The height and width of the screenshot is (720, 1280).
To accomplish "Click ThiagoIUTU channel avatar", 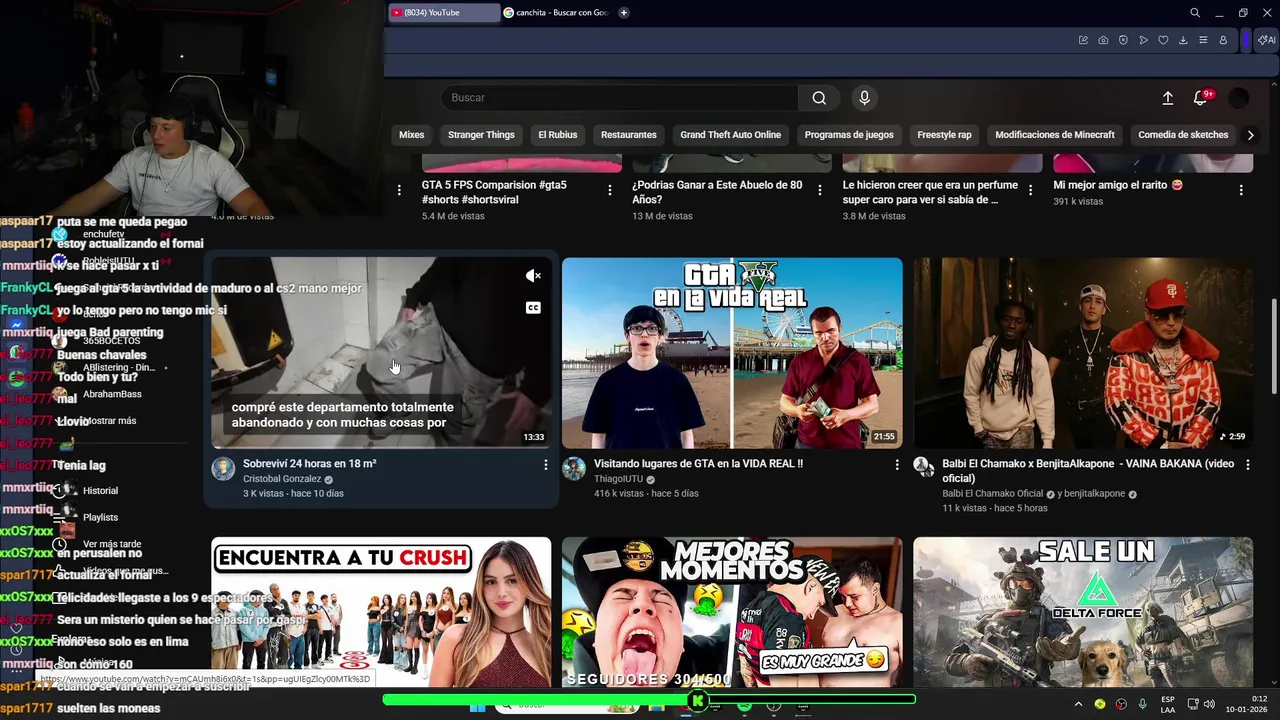I will 574,469.
